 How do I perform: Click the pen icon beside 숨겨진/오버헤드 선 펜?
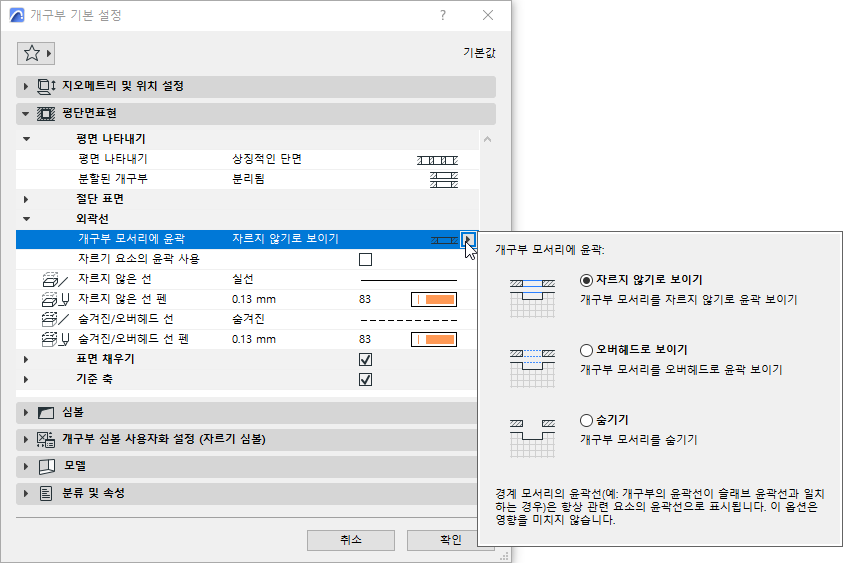55,339
